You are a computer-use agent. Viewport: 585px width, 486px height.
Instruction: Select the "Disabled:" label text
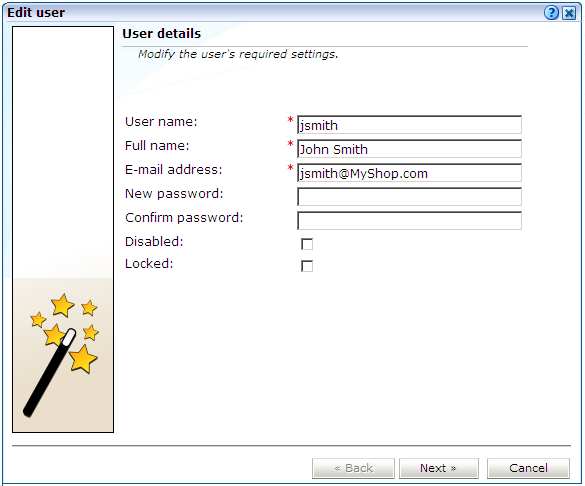pyautogui.click(x=154, y=242)
